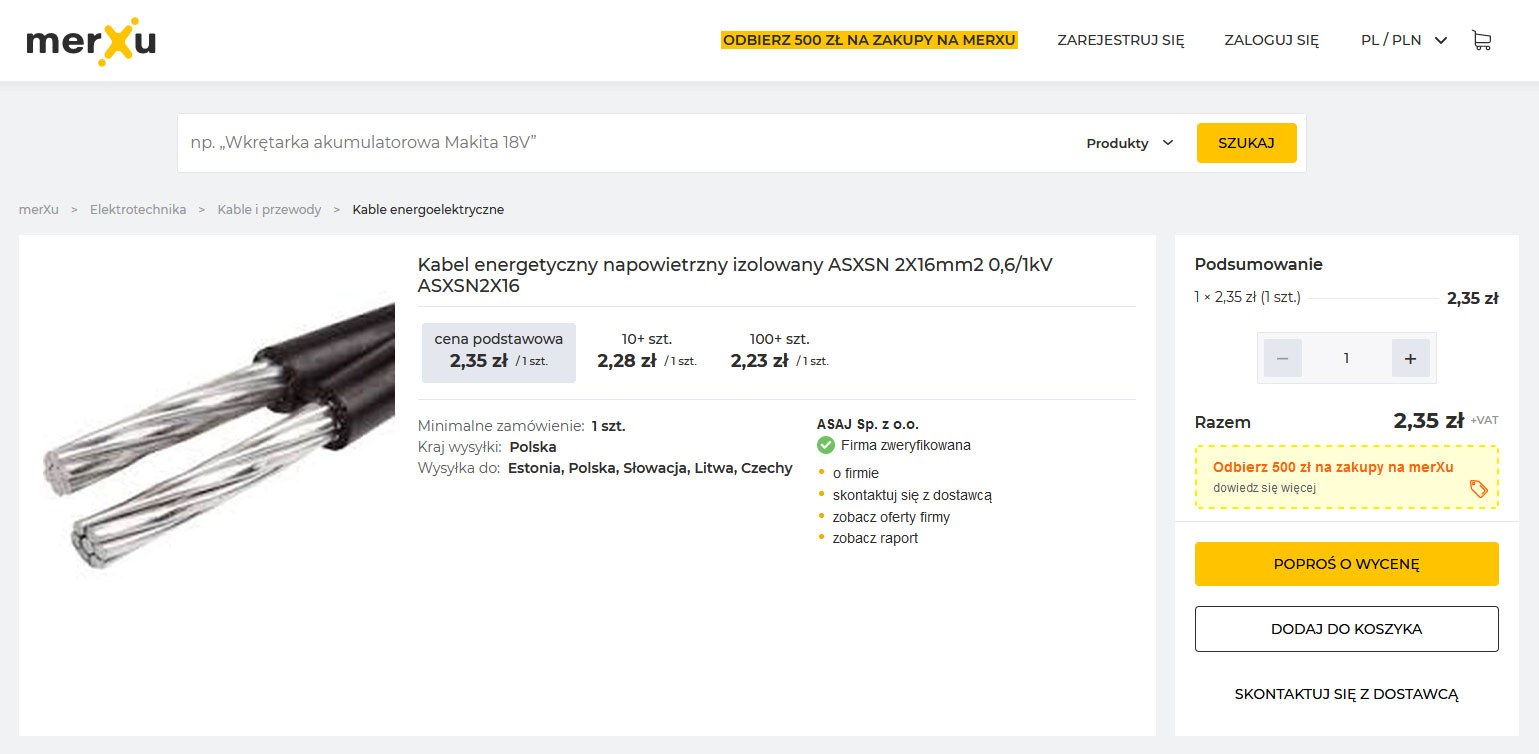Expand the PL / PLN language dropdown
This screenshot has width=1539, height=754.
[1403, 41]
